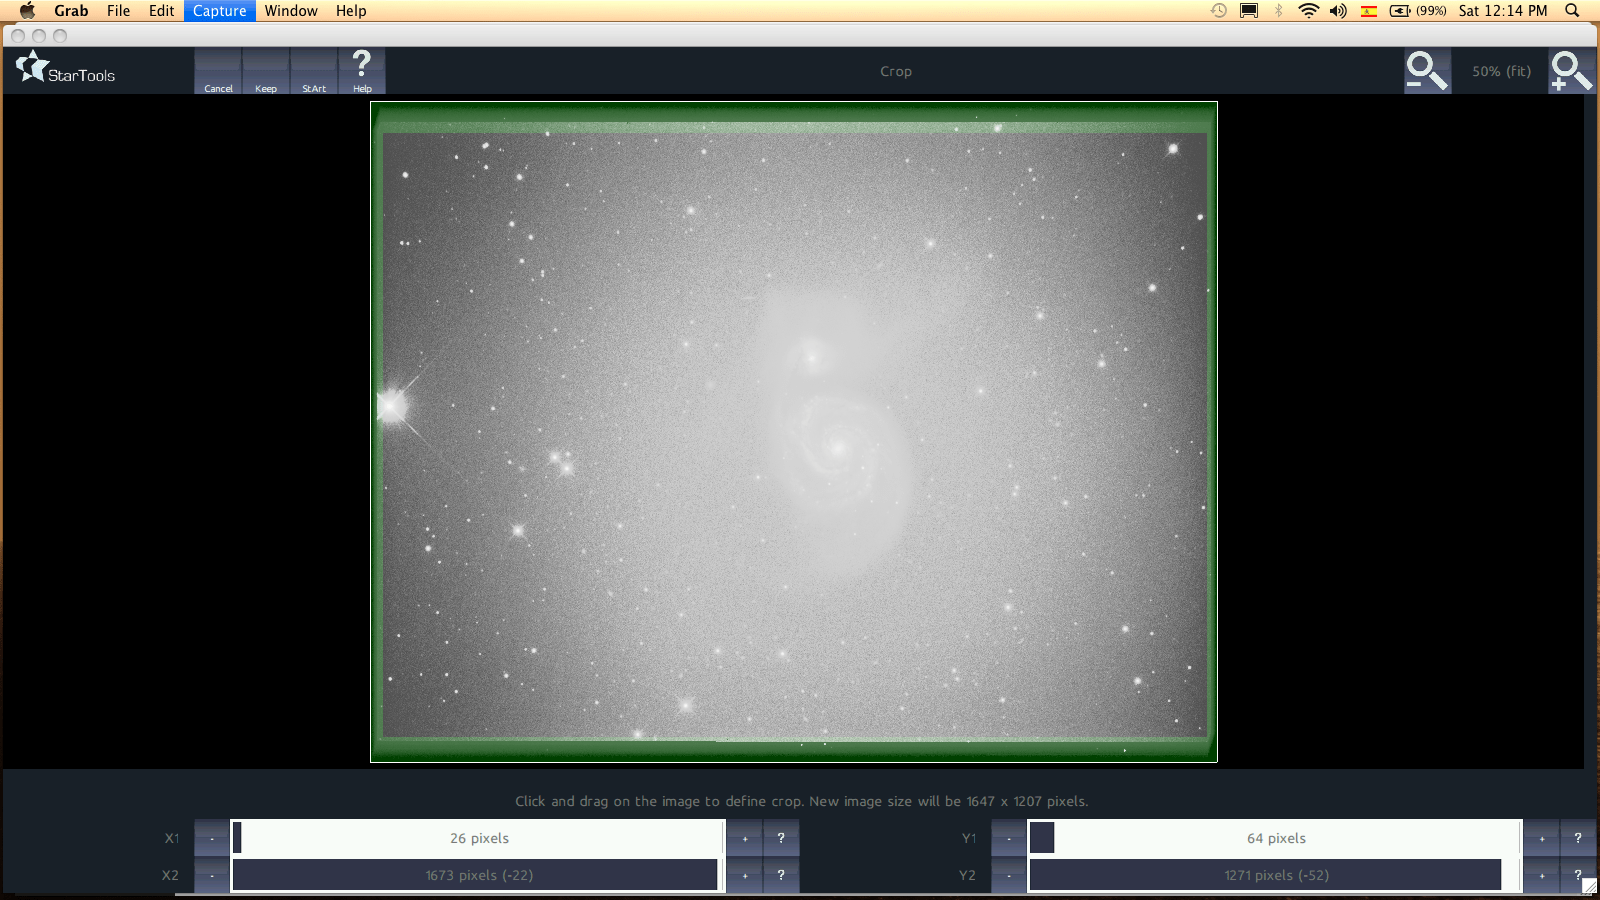Viewport: 1600px width, 900px height.
Task: Open StarTools Help with the question mark
Action: pyautogui.click(x=362, y=71)
